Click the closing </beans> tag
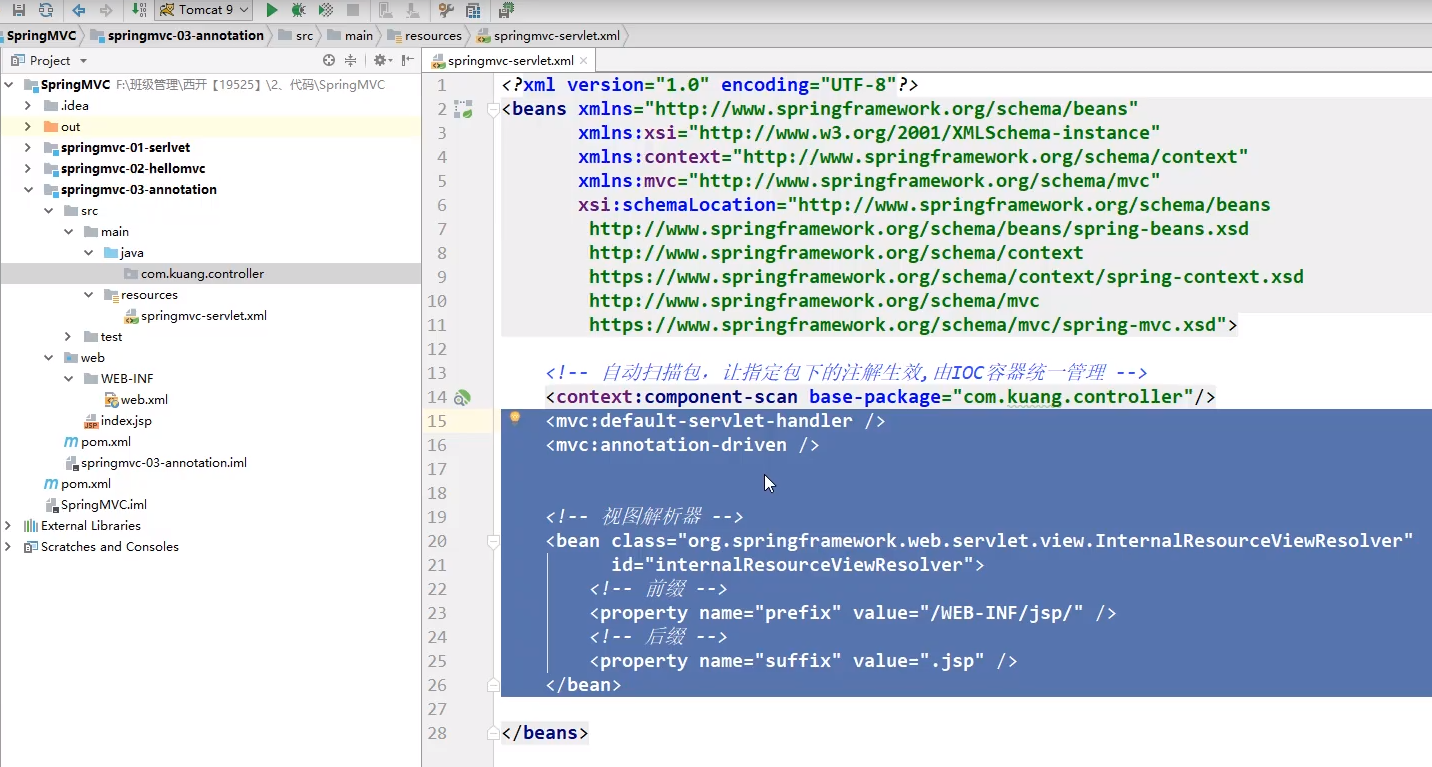 (545, 733)
